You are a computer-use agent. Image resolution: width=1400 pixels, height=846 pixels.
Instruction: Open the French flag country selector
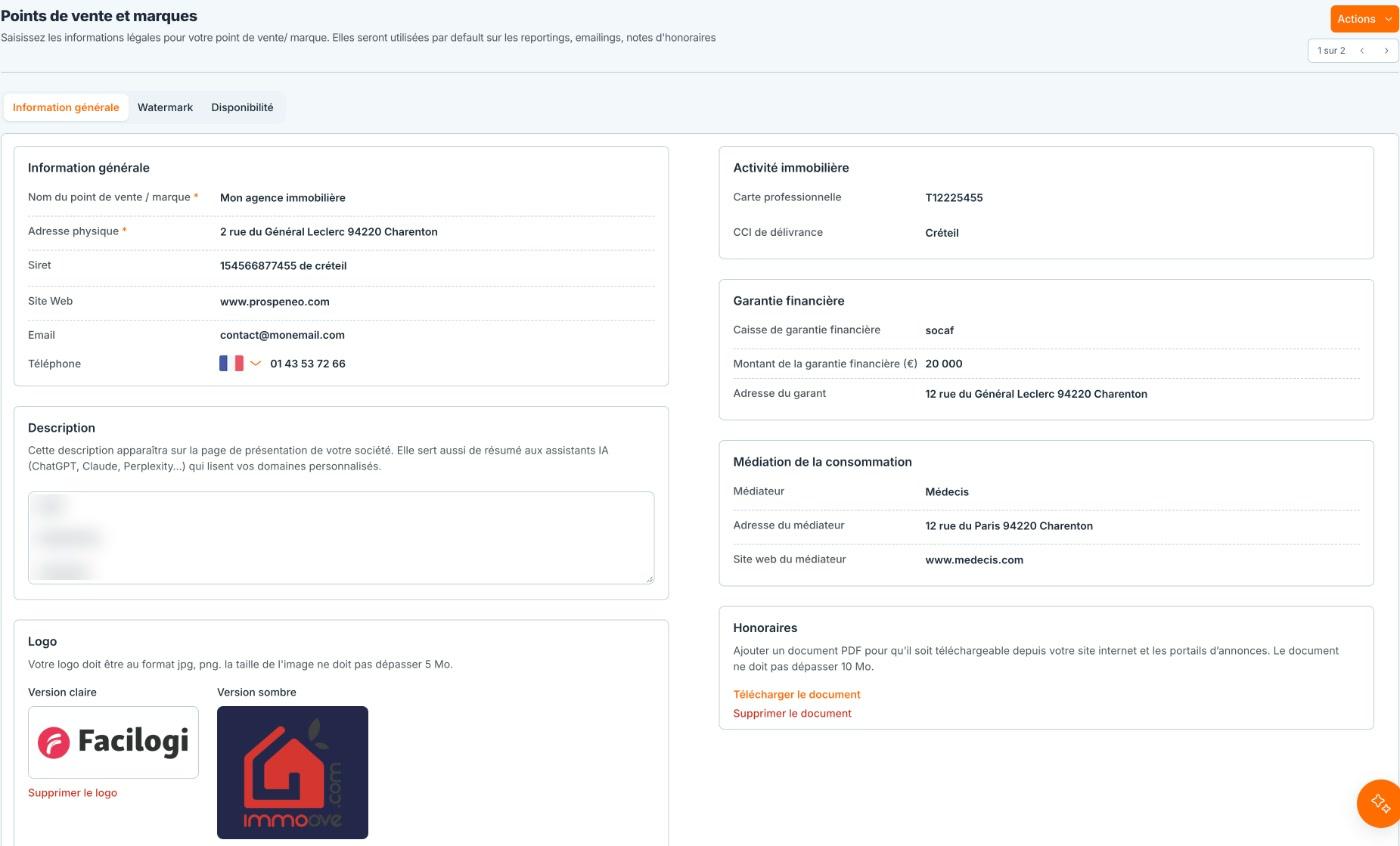[240, 364]
